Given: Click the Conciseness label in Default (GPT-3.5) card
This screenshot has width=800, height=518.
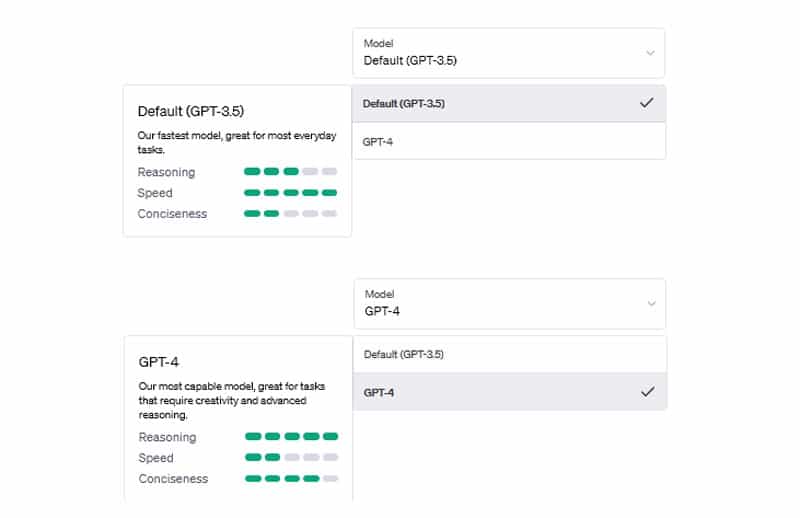Looking at the screenshot, I should (172, 213).
